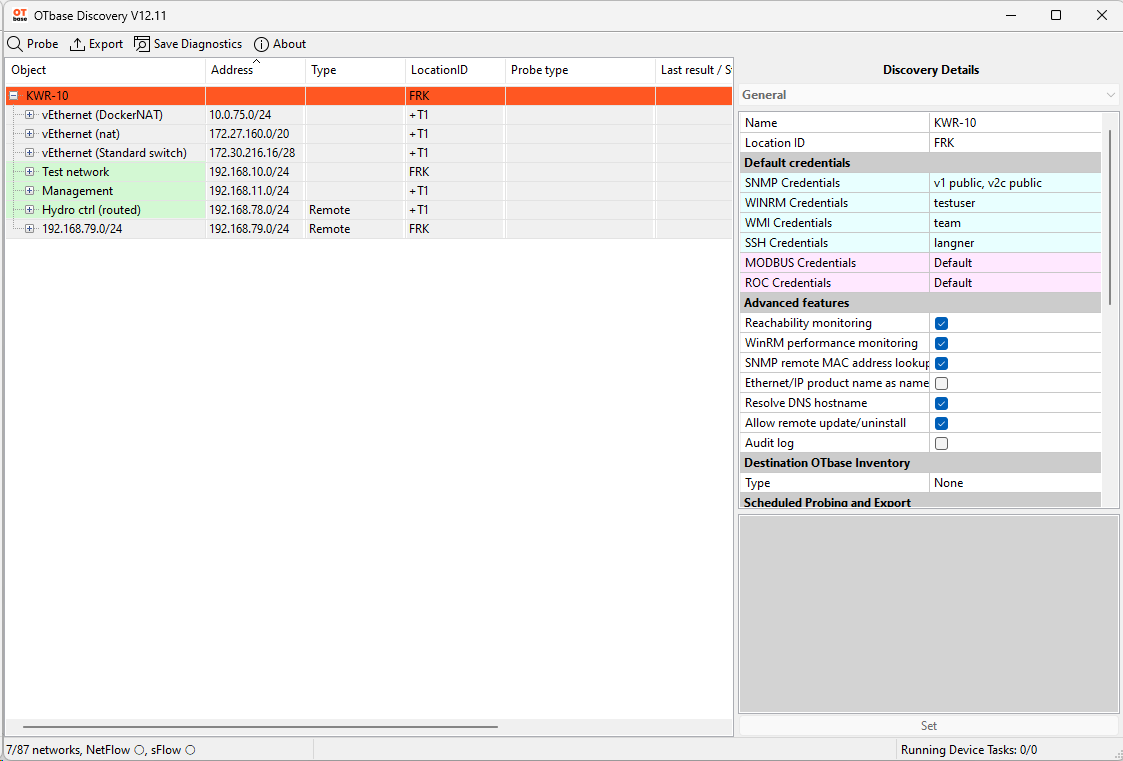Select address cell 172.27.160.0/20
This screenshot has width=1123, height=761.
point(256,134)
